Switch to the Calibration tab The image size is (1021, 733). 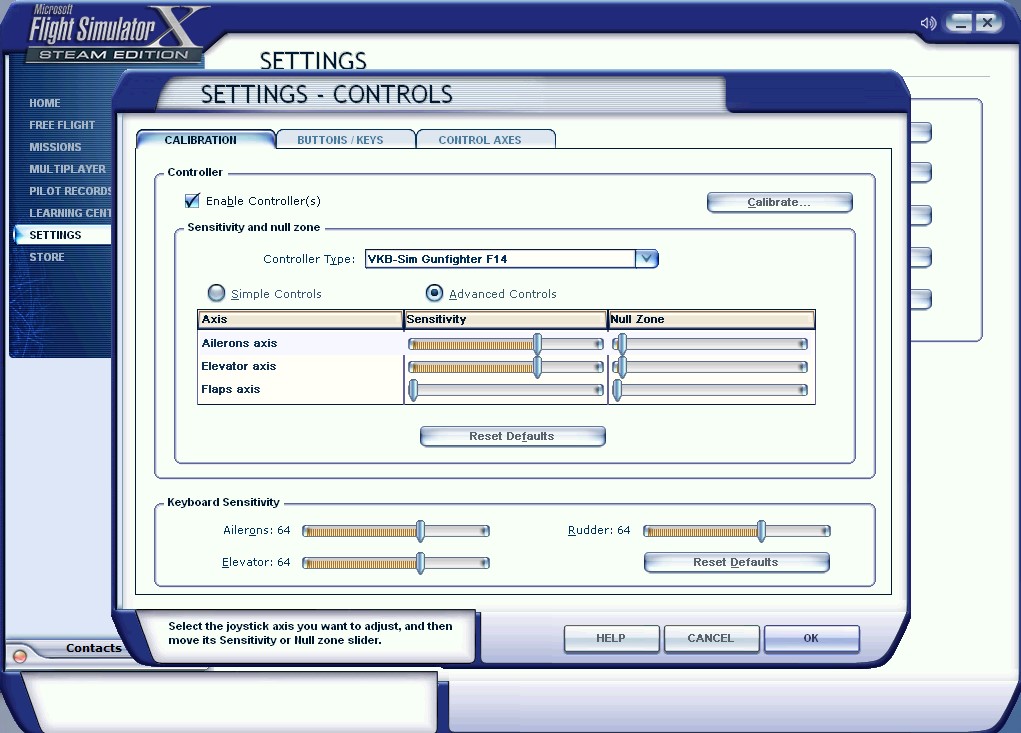(x=205, y=139)
